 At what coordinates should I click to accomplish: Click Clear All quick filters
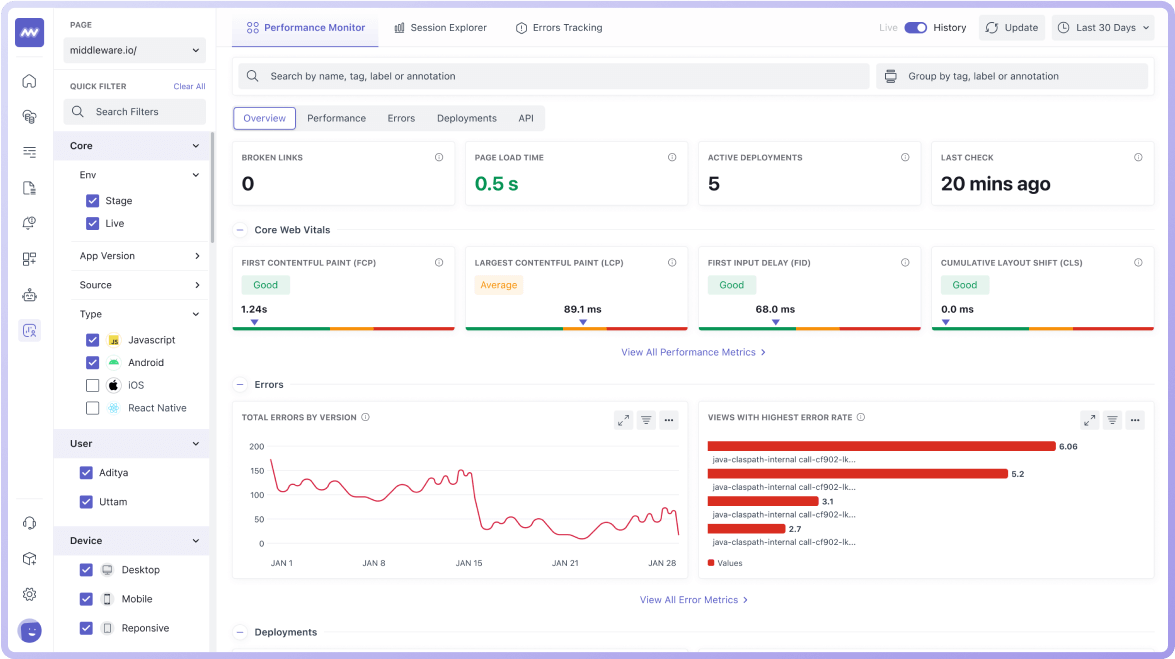[x=190, y=86]
